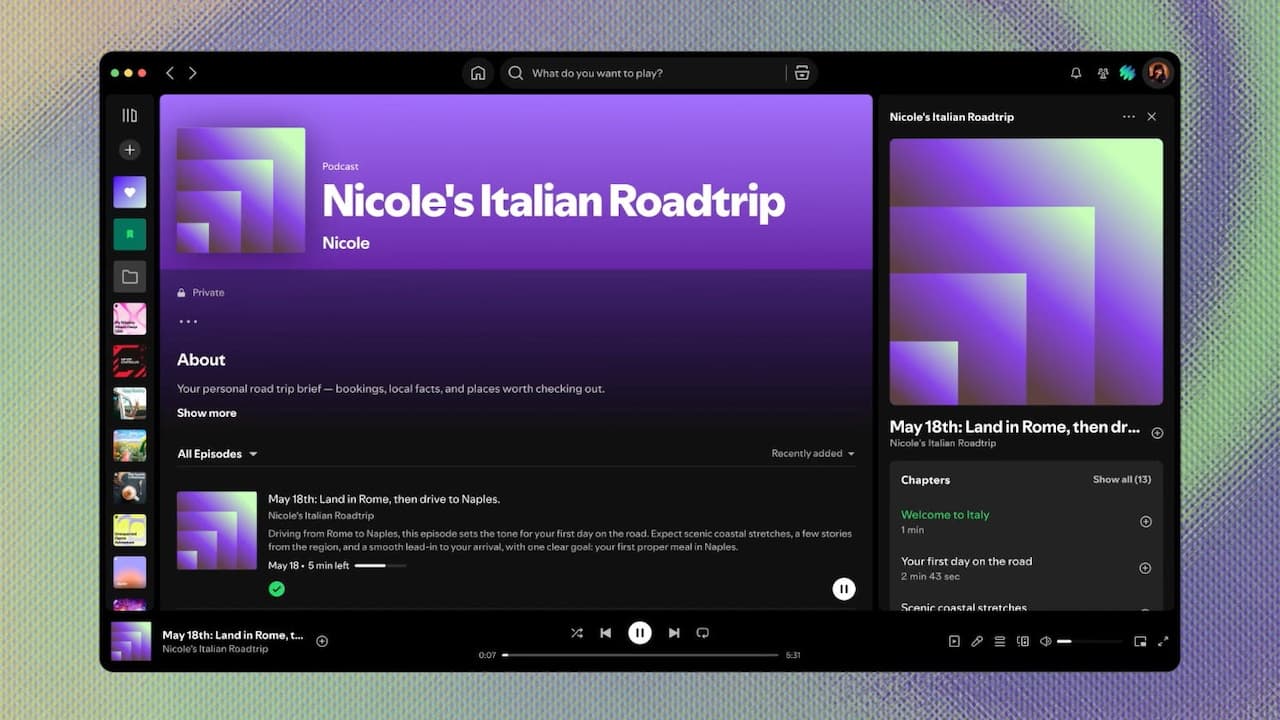
Task: Open 'Nicole's Italian Roadtrip' link in player bar
Action: [x=216, y=649]
